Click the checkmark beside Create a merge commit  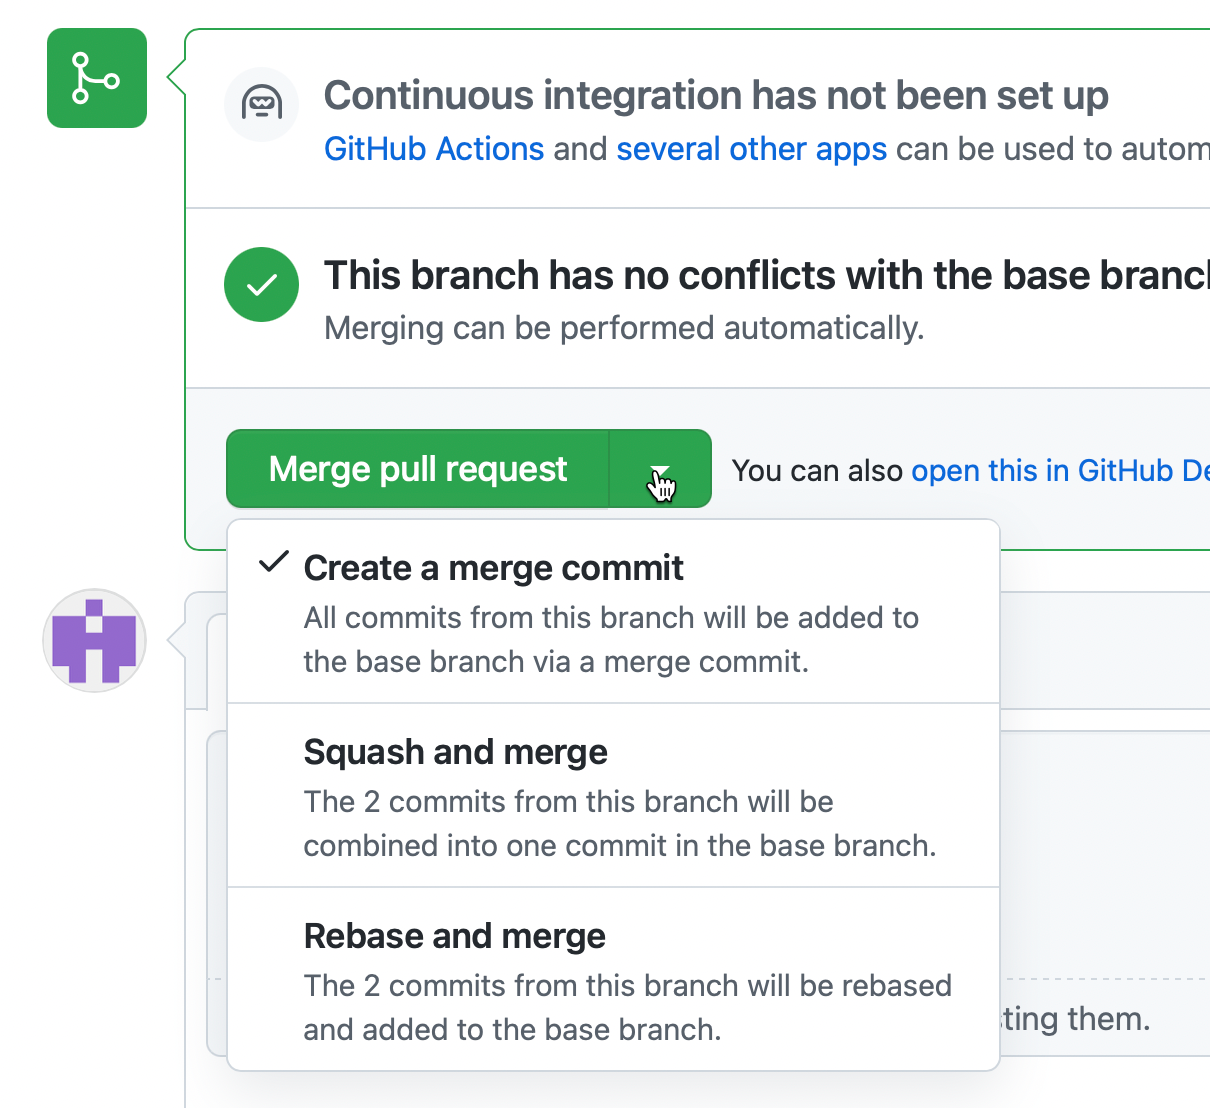pyautogui.click(x=273, y=562)
